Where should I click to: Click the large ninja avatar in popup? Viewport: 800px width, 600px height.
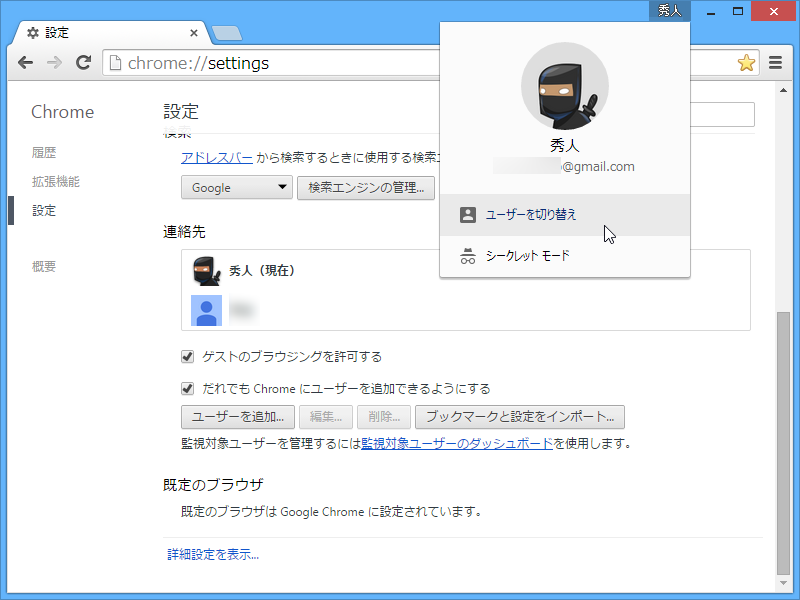point(565,86)
